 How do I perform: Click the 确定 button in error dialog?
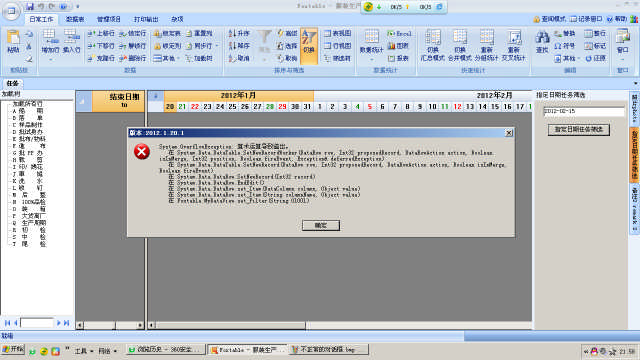tap(321, 225)
